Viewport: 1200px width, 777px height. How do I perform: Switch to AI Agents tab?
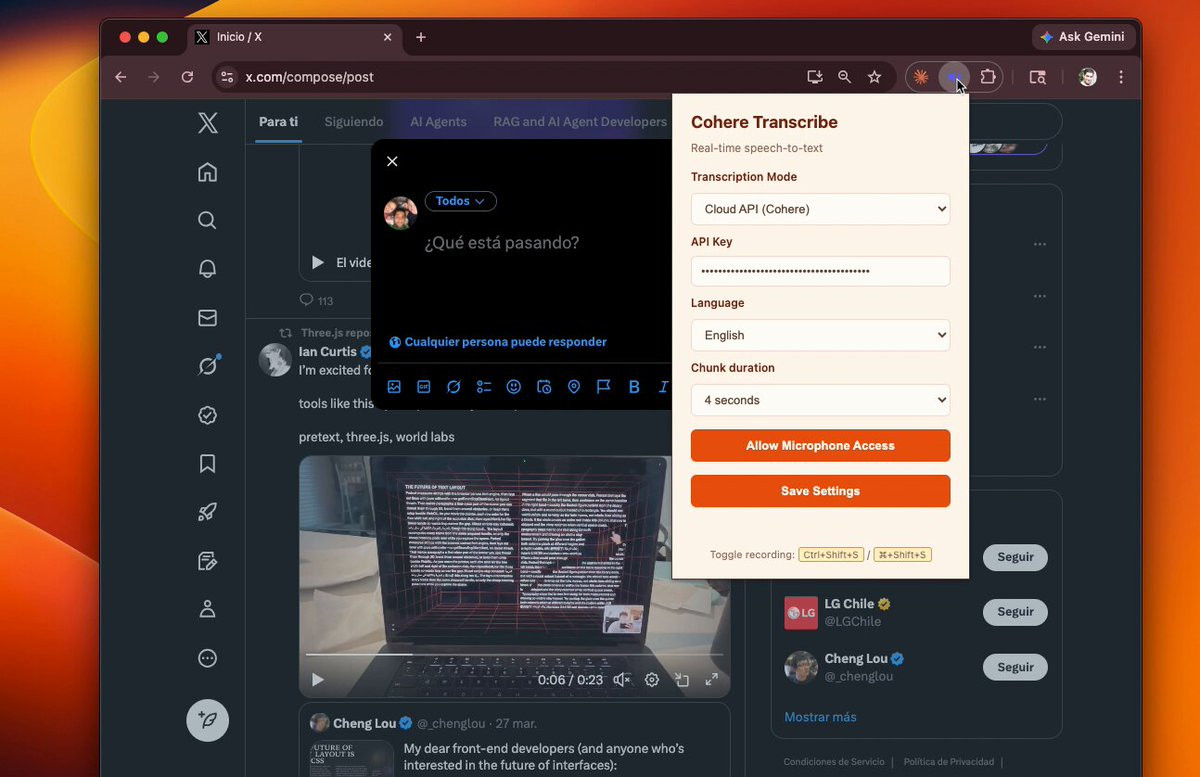438,122
